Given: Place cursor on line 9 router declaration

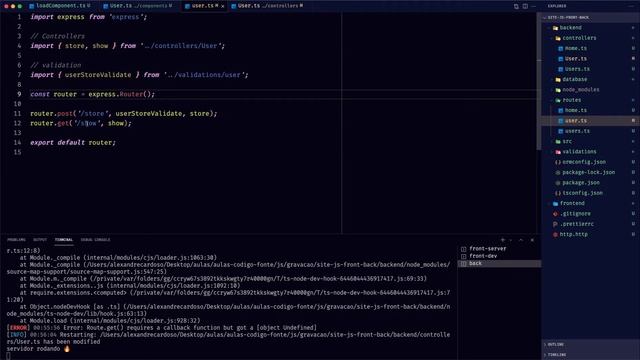Looking at the screenshot, I should point(93,94).
